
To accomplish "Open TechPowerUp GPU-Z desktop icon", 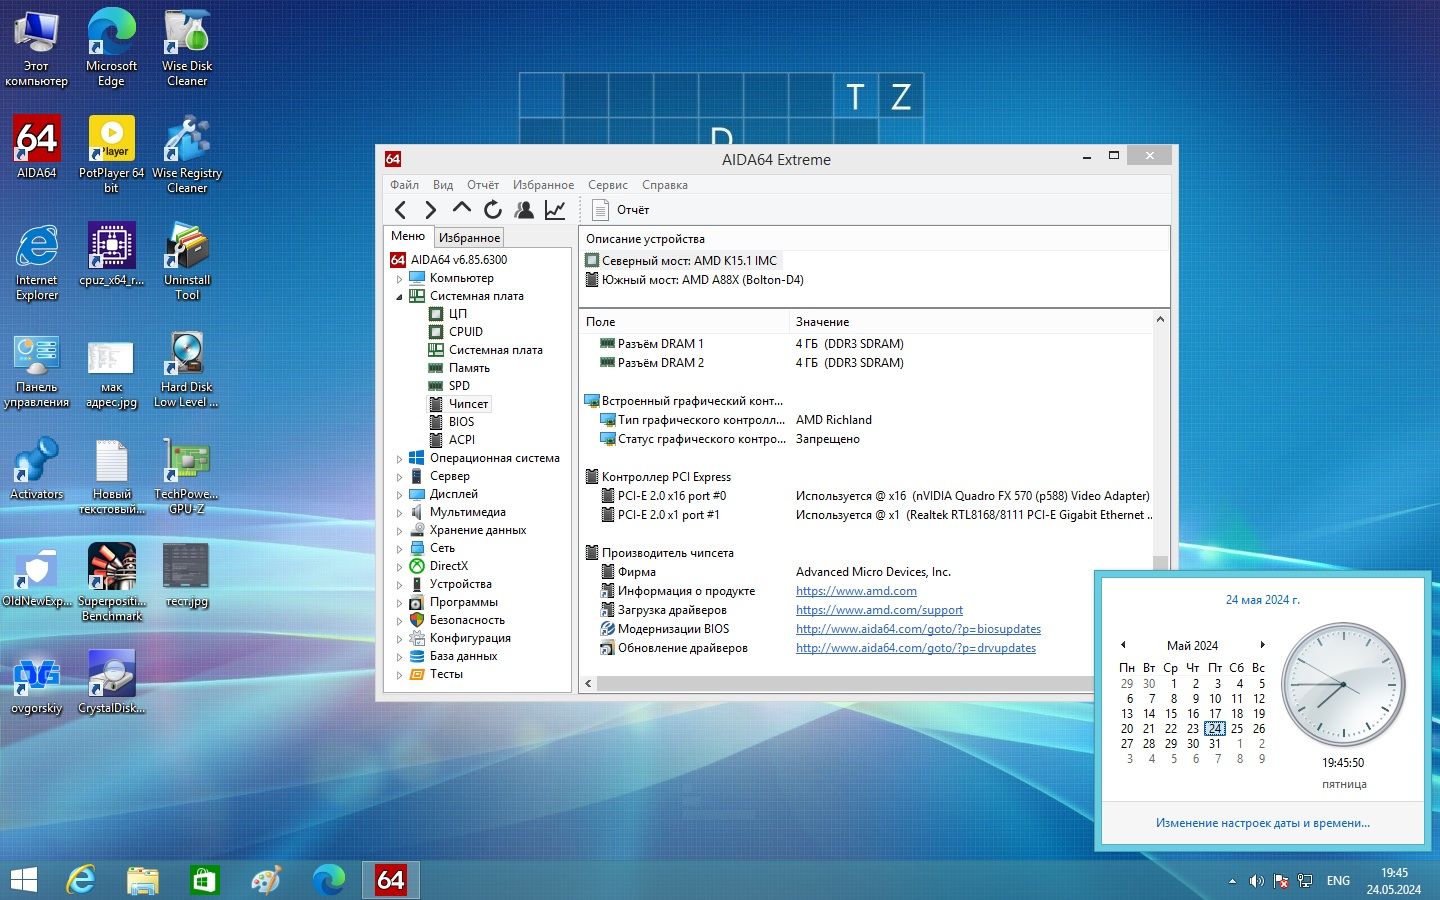I will coord(187,476).
